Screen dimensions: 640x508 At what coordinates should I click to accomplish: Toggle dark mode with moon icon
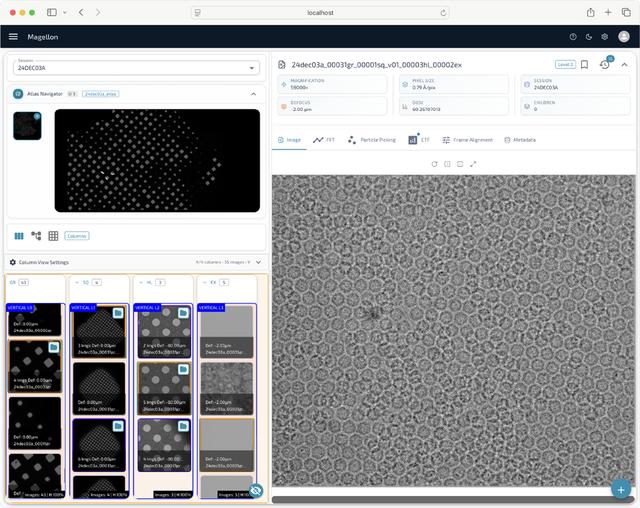click(589, 37)
